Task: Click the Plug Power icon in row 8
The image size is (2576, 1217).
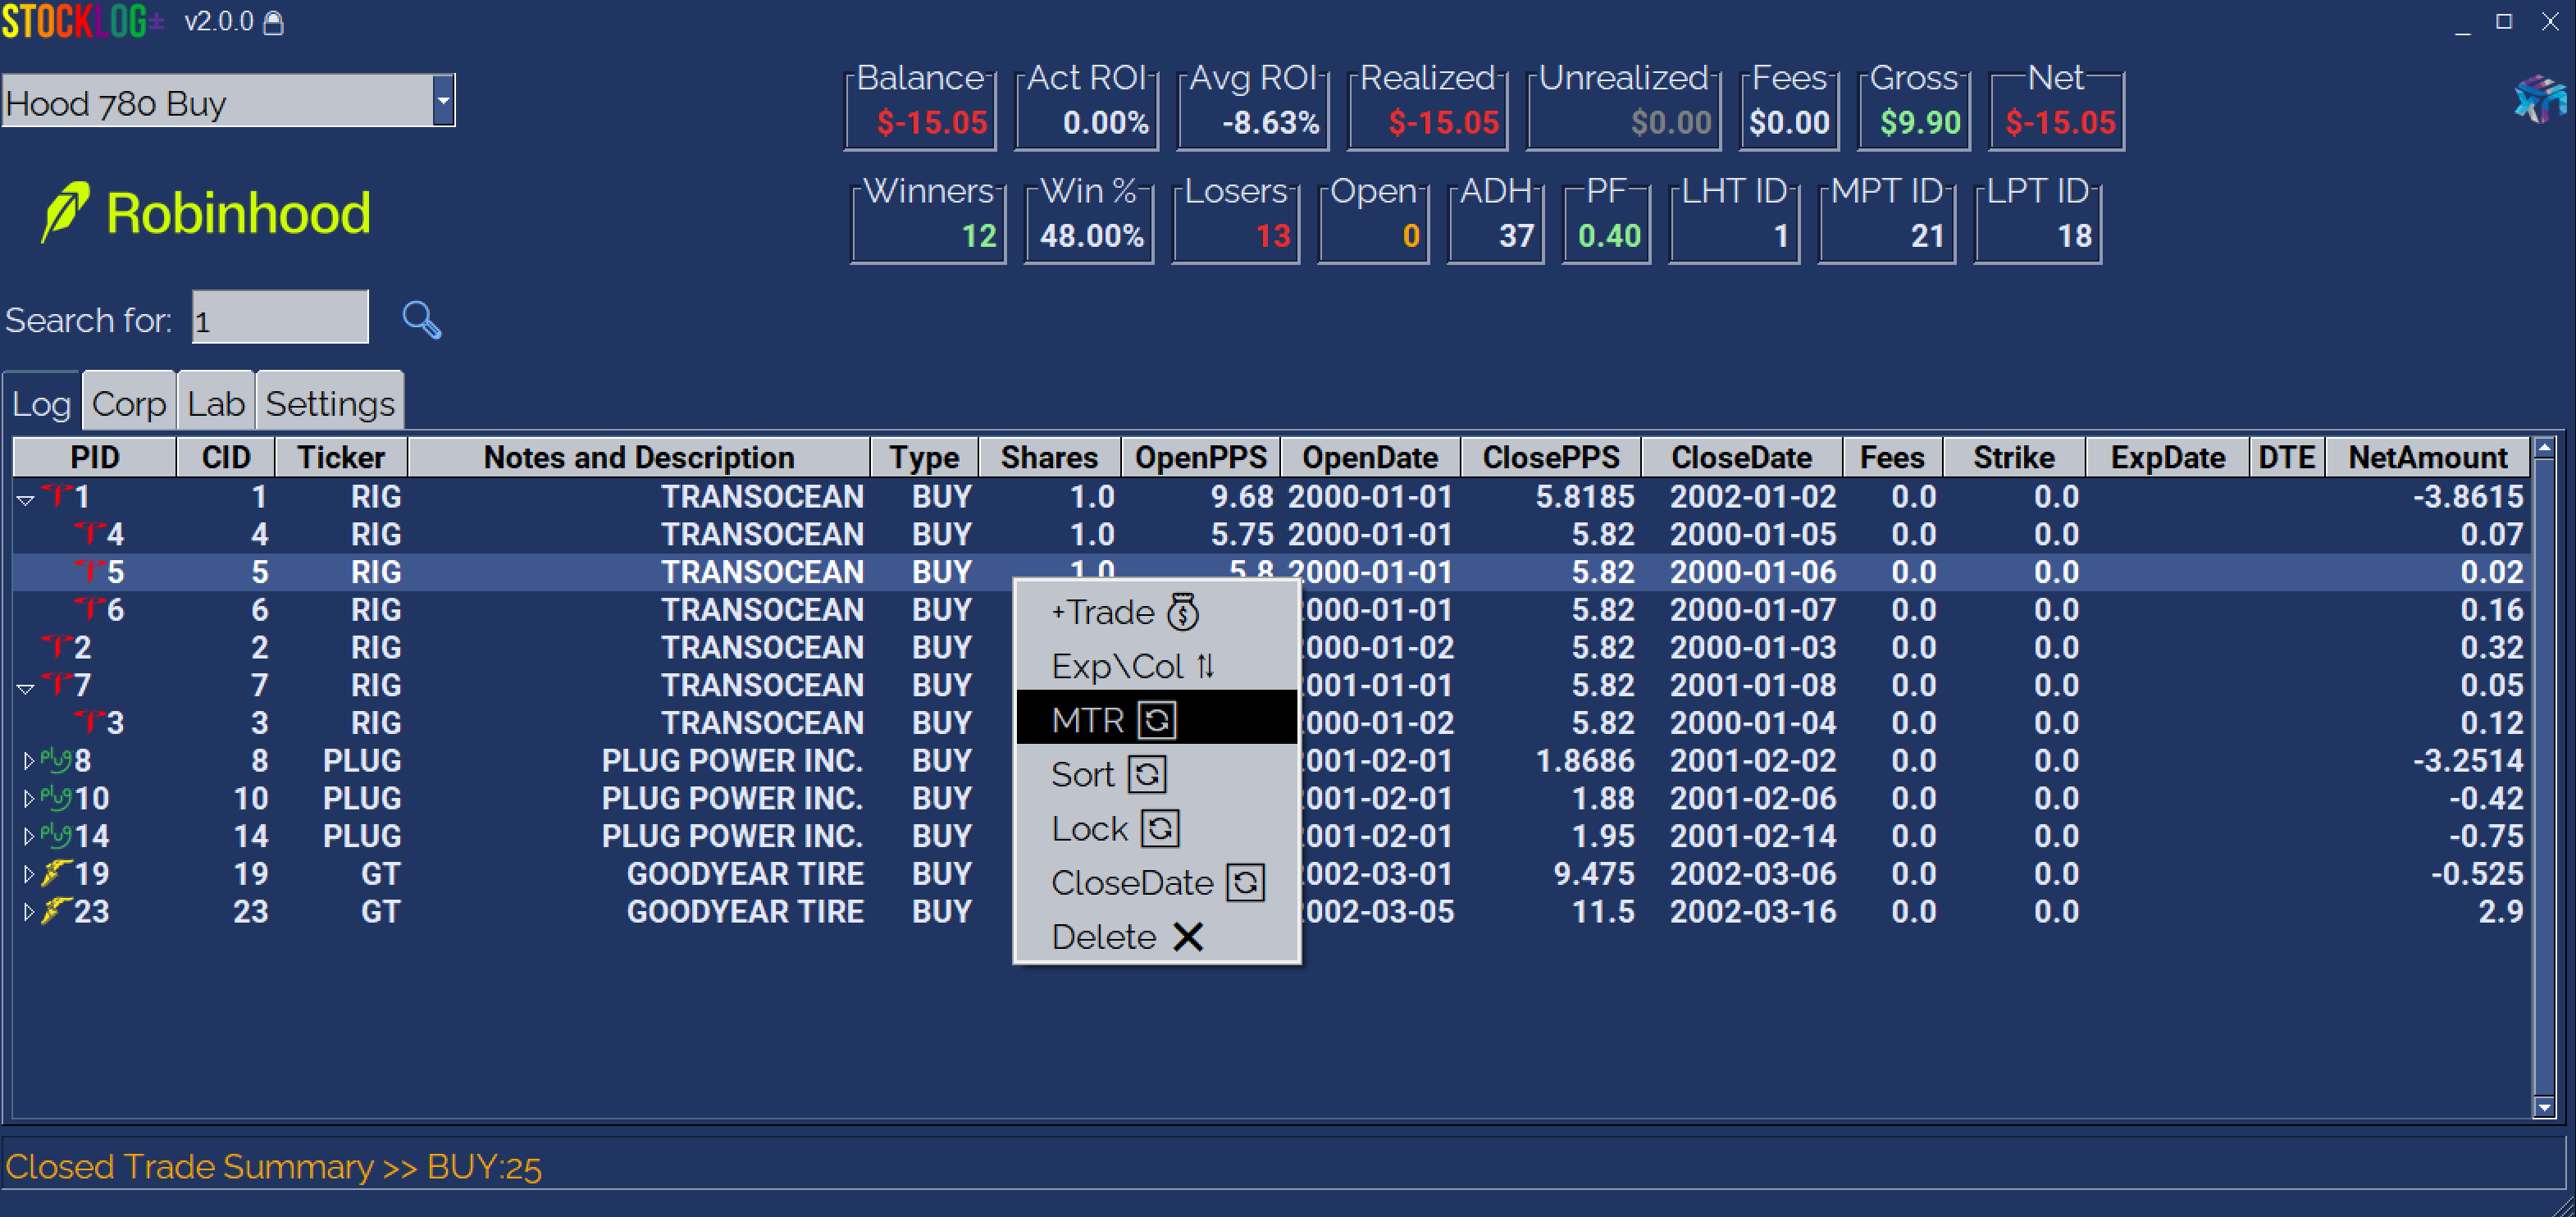Action: pos(55,761)
